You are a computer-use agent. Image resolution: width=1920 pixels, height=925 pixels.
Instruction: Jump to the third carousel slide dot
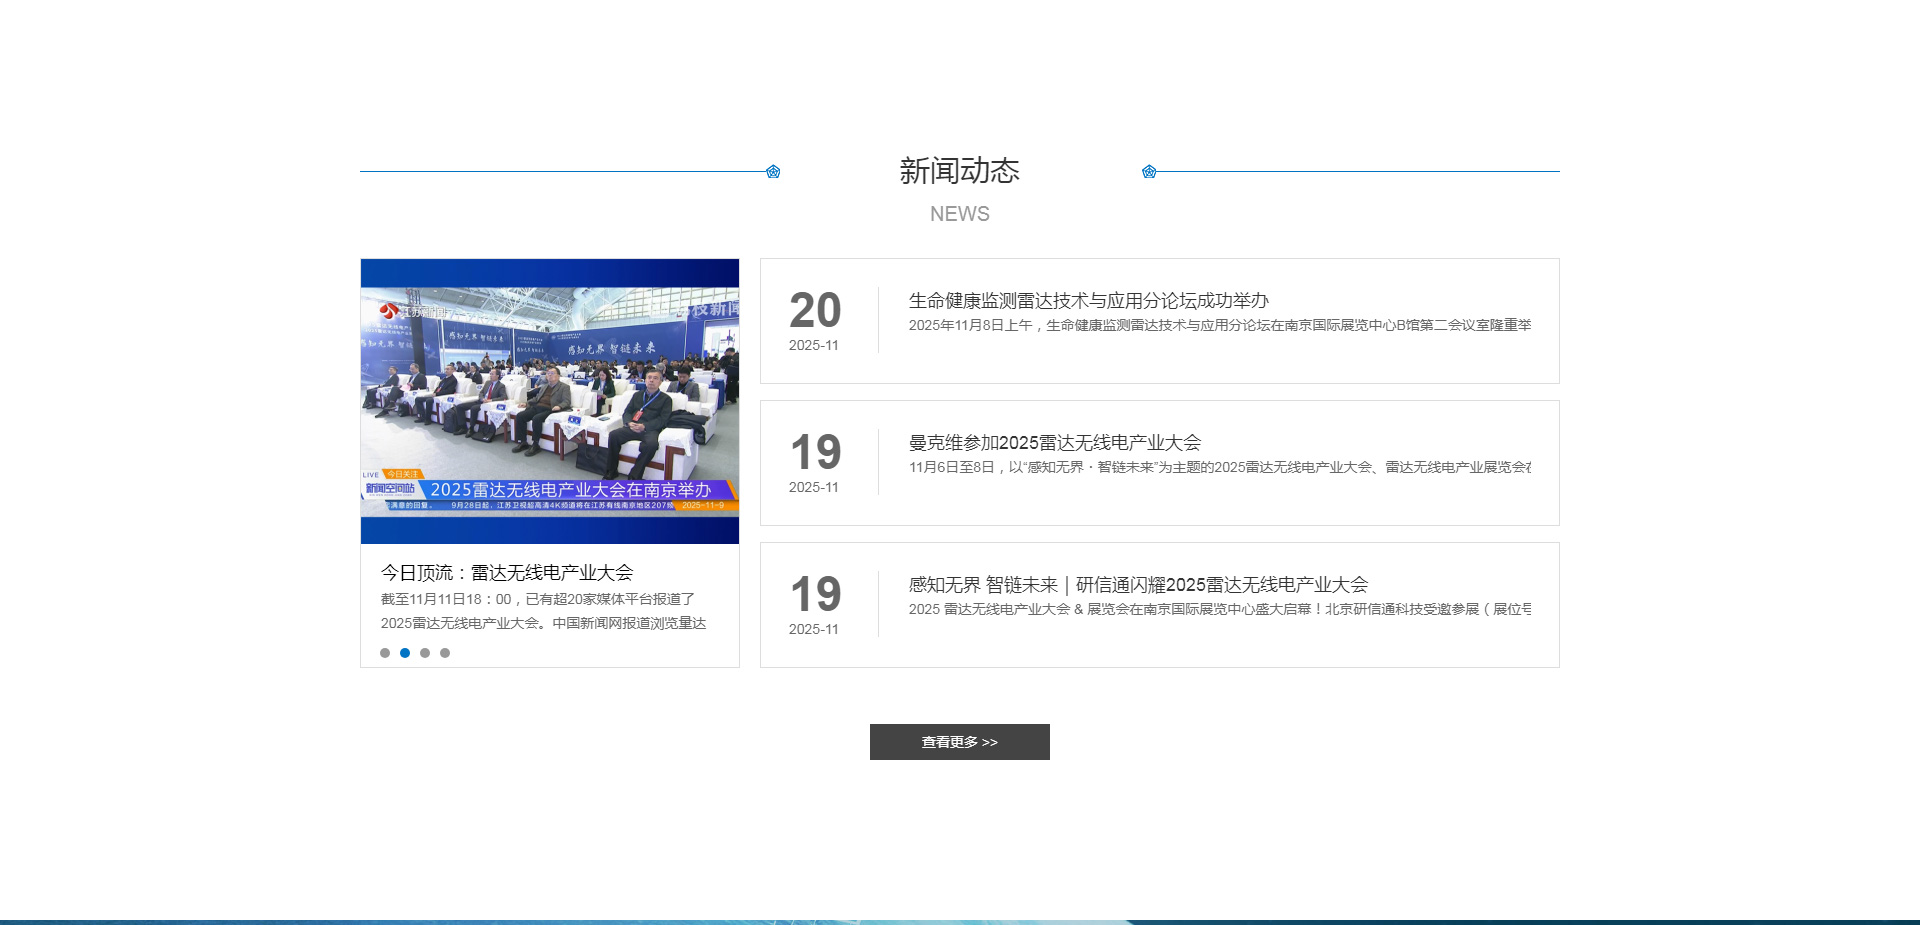click(425, 653)
